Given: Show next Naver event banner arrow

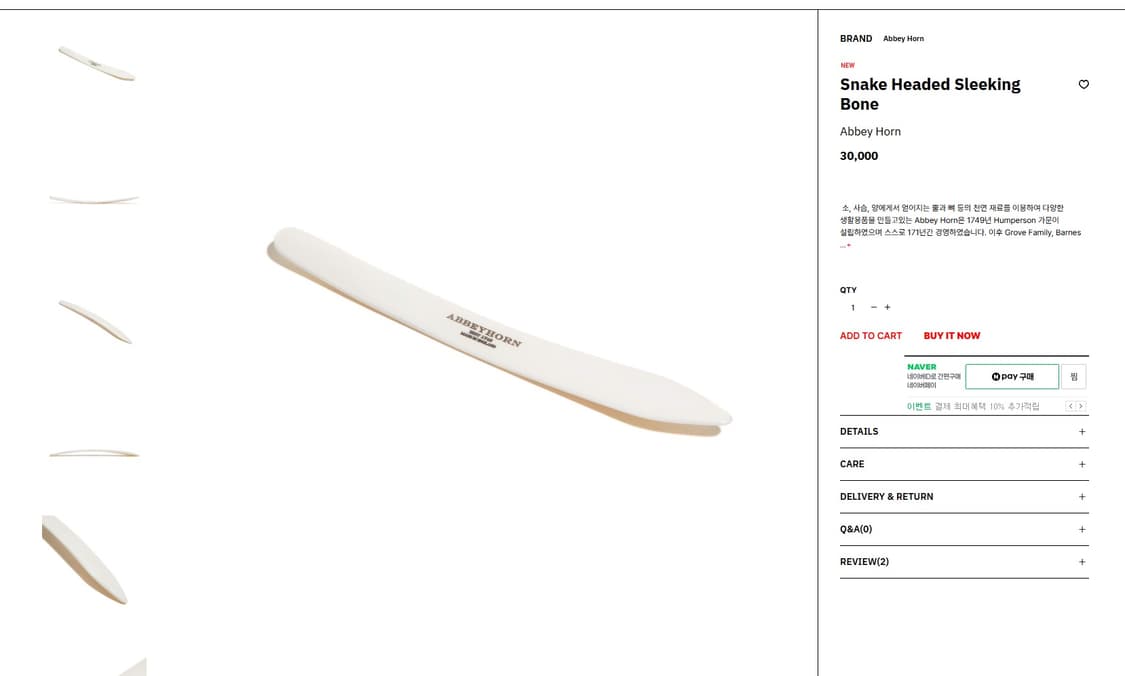Looking at the screenshot, I should 1081,406.
